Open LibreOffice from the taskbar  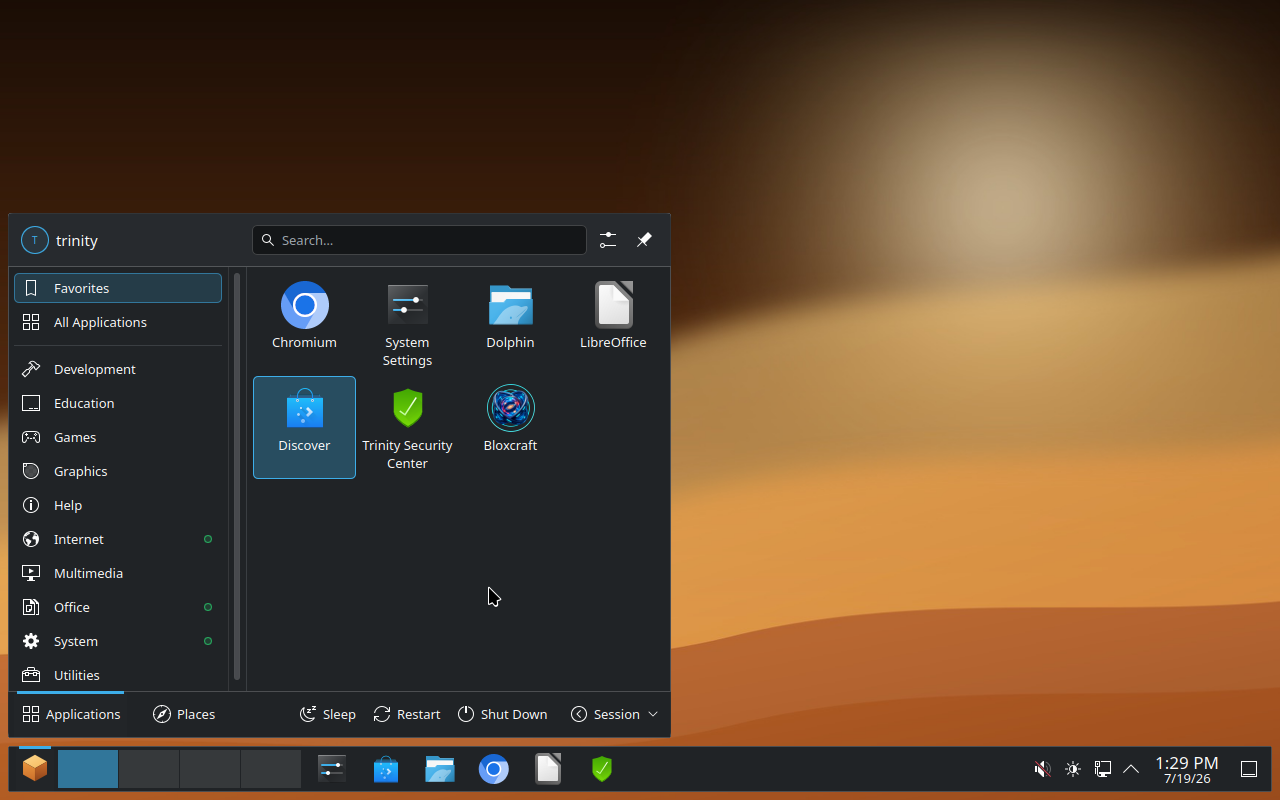pos(548,768)
